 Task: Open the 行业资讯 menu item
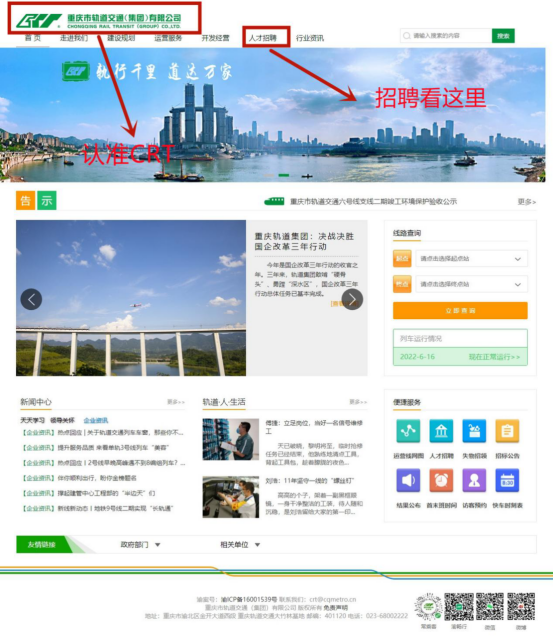pyautogui.click(x=310, y=38)
